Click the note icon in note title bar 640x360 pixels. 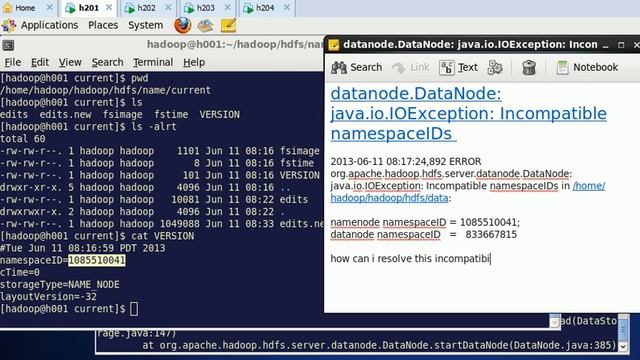tap(333, 44)
